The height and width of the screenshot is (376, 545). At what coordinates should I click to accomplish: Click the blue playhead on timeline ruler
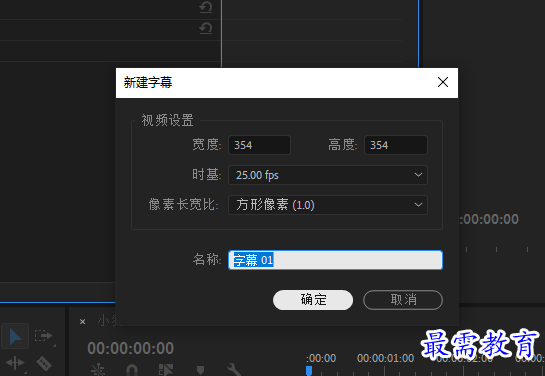coord(309,370)
